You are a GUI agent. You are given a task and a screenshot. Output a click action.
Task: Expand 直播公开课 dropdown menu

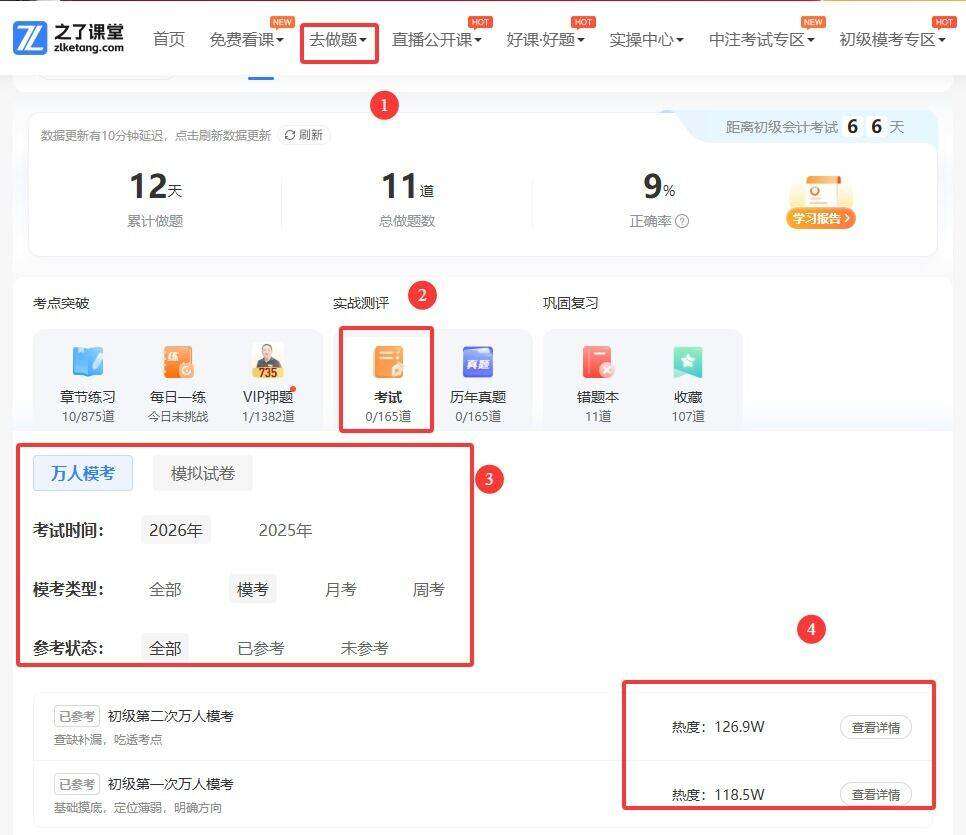tap(436, 40)
